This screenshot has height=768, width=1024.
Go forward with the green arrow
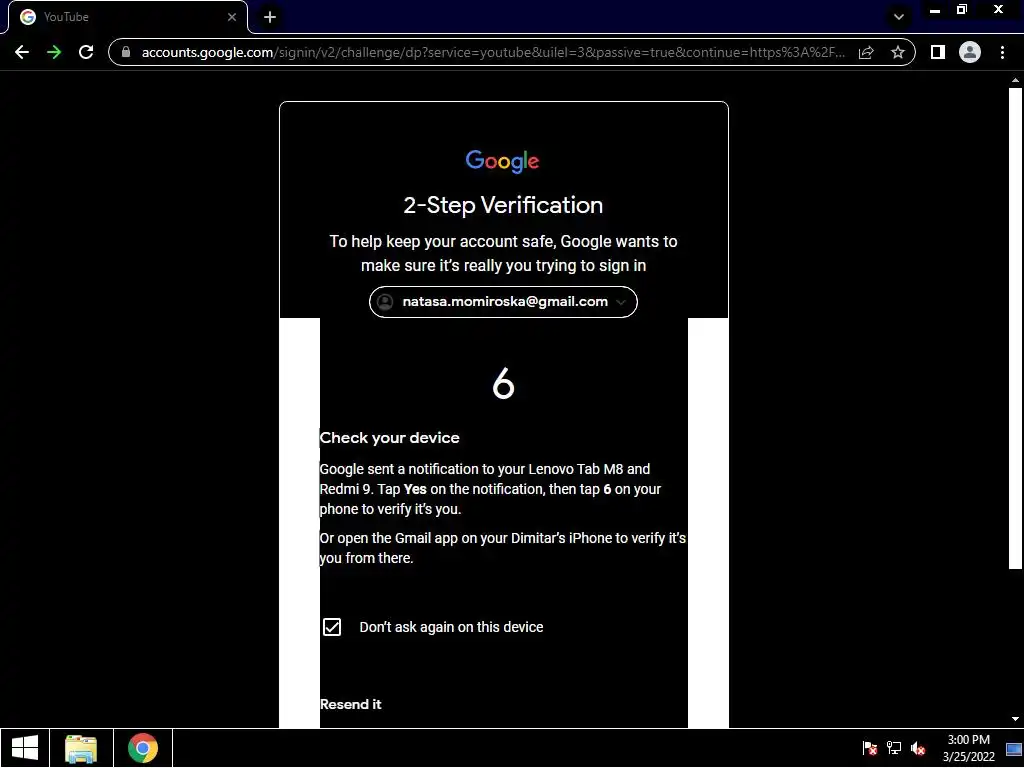click(54, 52)
